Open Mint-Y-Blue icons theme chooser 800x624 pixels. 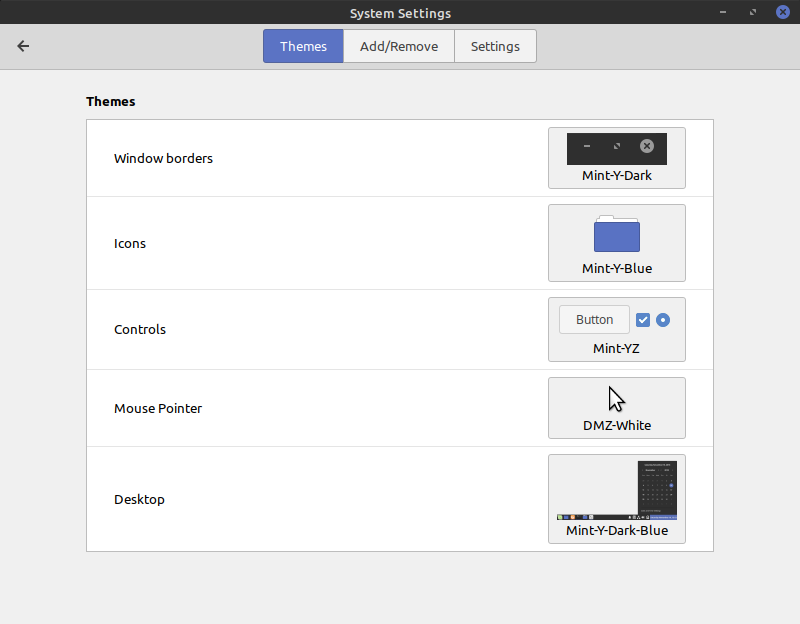tap(616, 243)
